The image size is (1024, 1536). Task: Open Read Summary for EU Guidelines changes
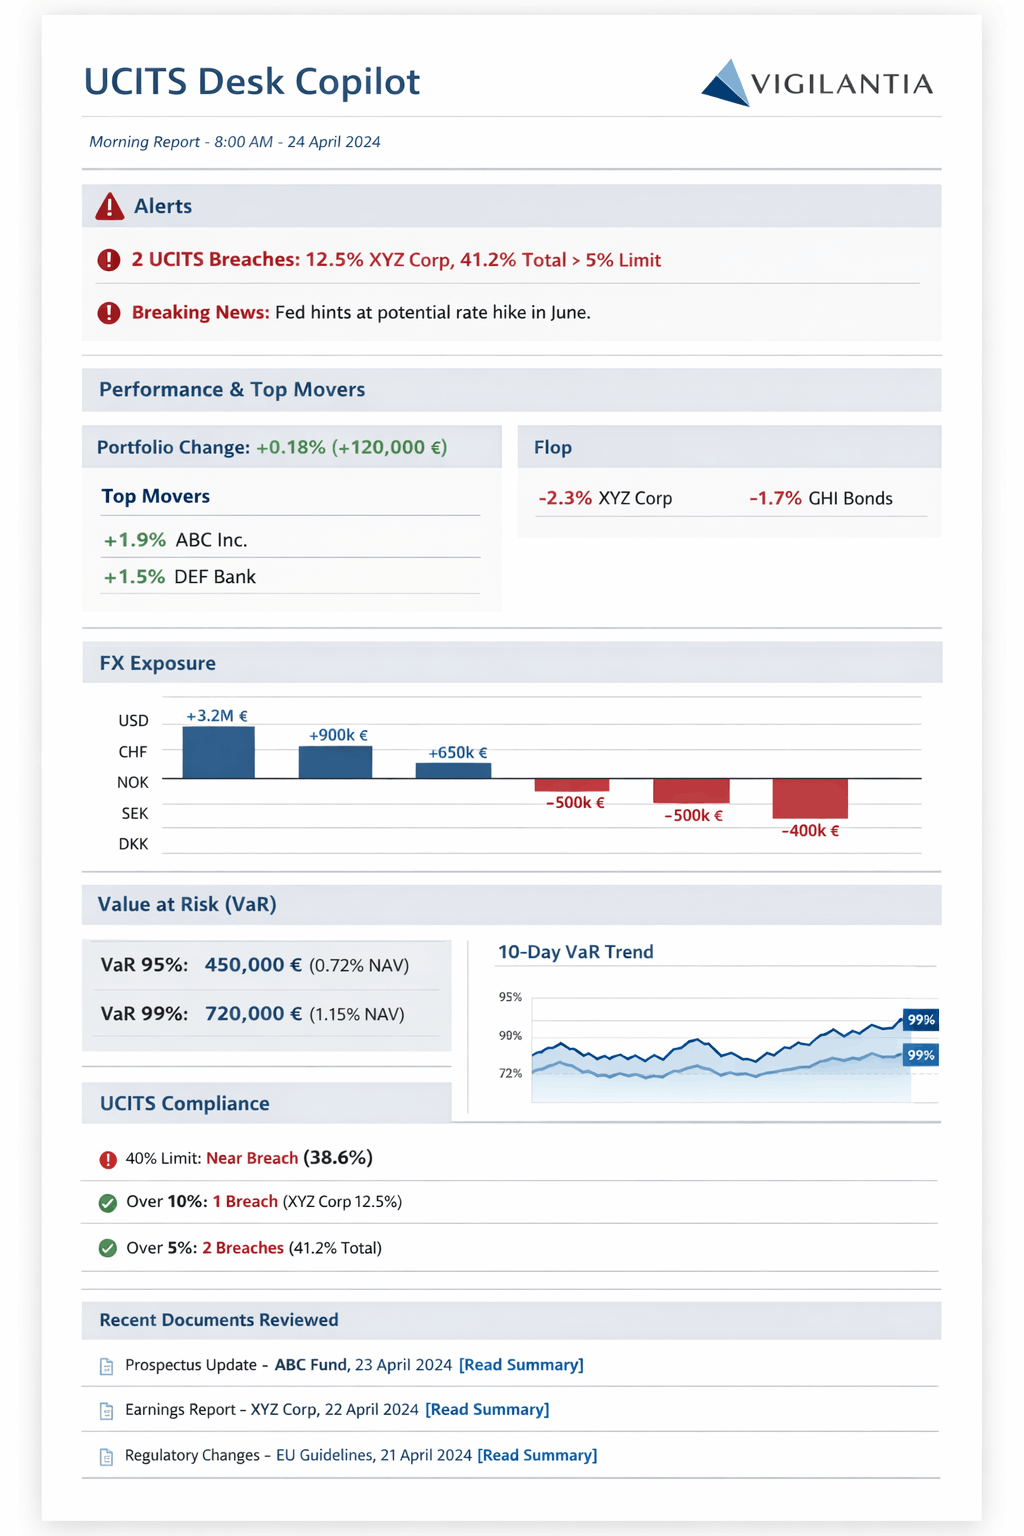[x=537, y=1455]
